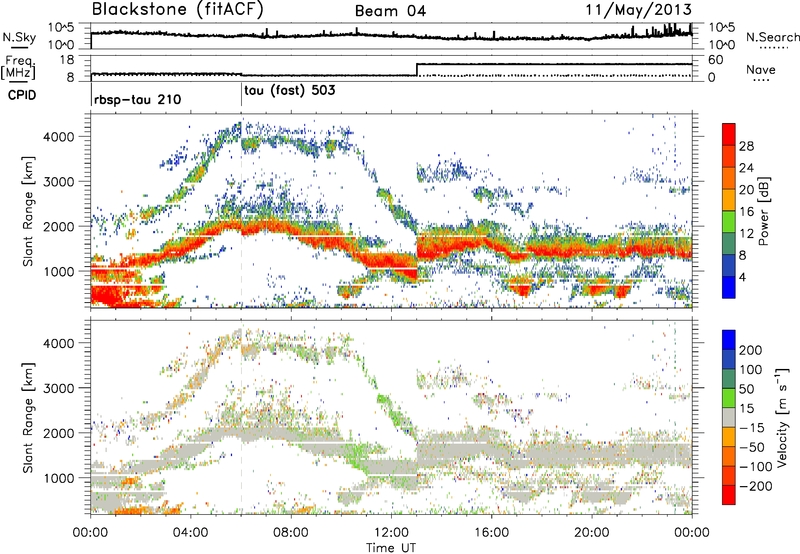Image resolution: width=800 pixels, height=554 pixels.
Task: Click the '20:00' time axis tick label
Action: click(592, 533)
